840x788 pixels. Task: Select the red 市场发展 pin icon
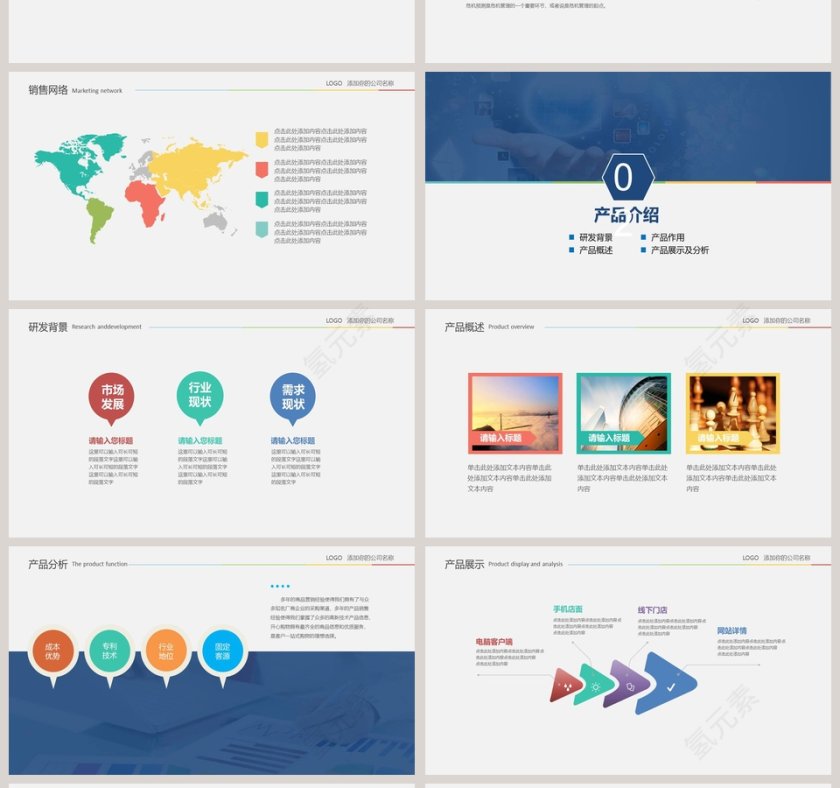pos(112,396)
